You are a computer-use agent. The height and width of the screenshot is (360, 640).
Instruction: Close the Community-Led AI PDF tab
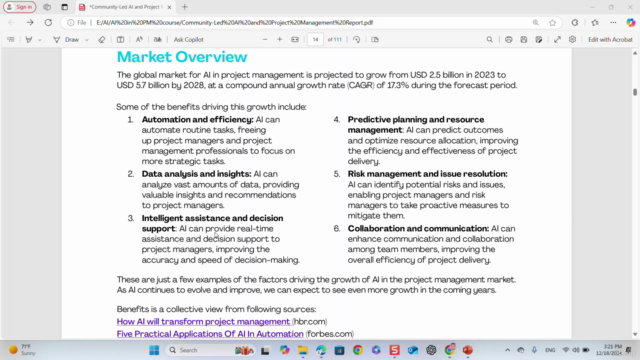click(x=169, y=7)
